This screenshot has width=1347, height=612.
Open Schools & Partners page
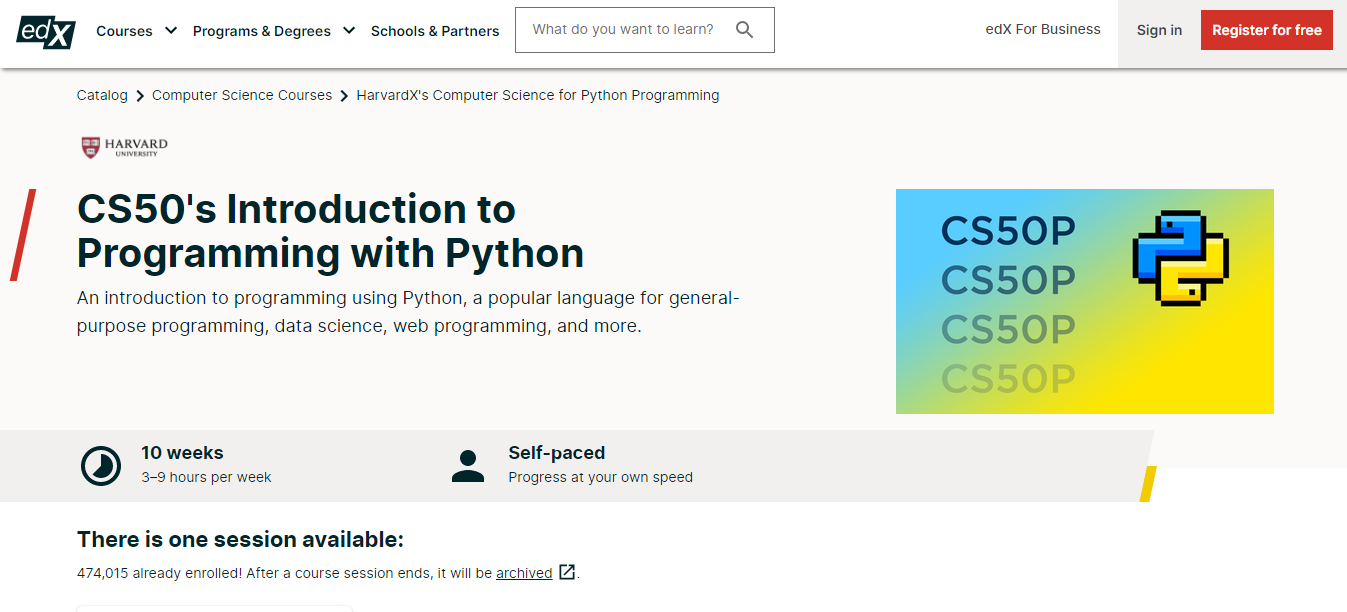click(x=435, y=31)
